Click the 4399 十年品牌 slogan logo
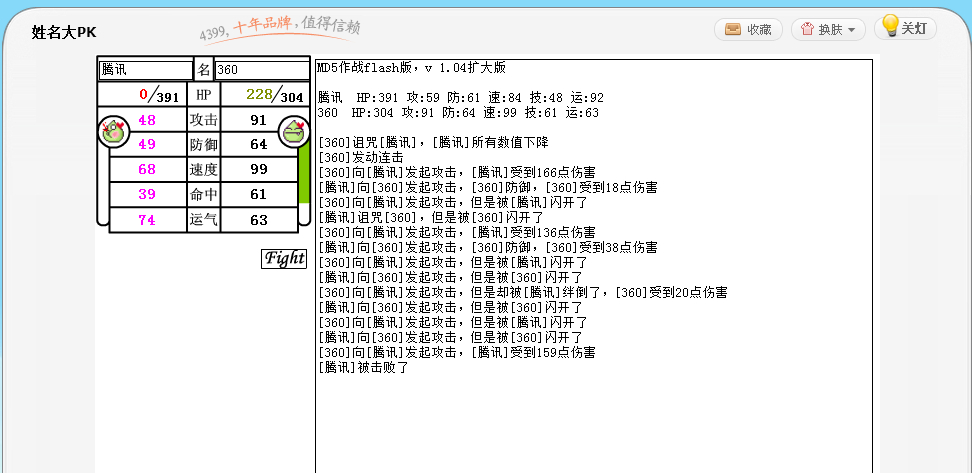972x473 pixels. coord(280,29)
